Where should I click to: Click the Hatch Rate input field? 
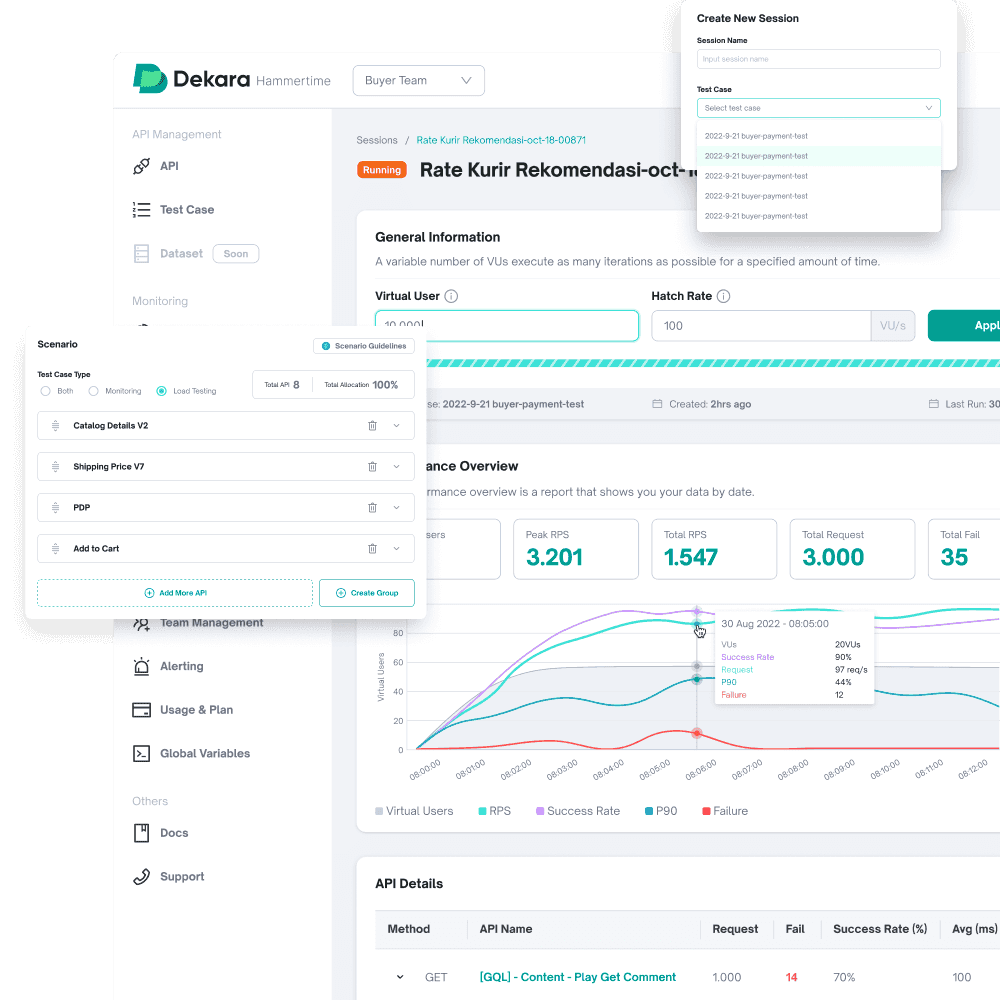coord(760,326)
